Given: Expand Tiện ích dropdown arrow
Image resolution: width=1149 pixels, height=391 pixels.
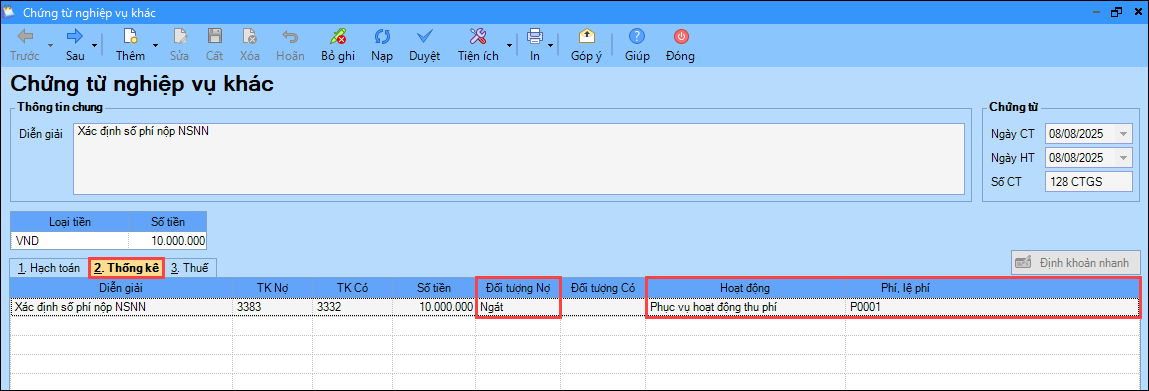Looking at the screenshot, I should coord(509,45).
